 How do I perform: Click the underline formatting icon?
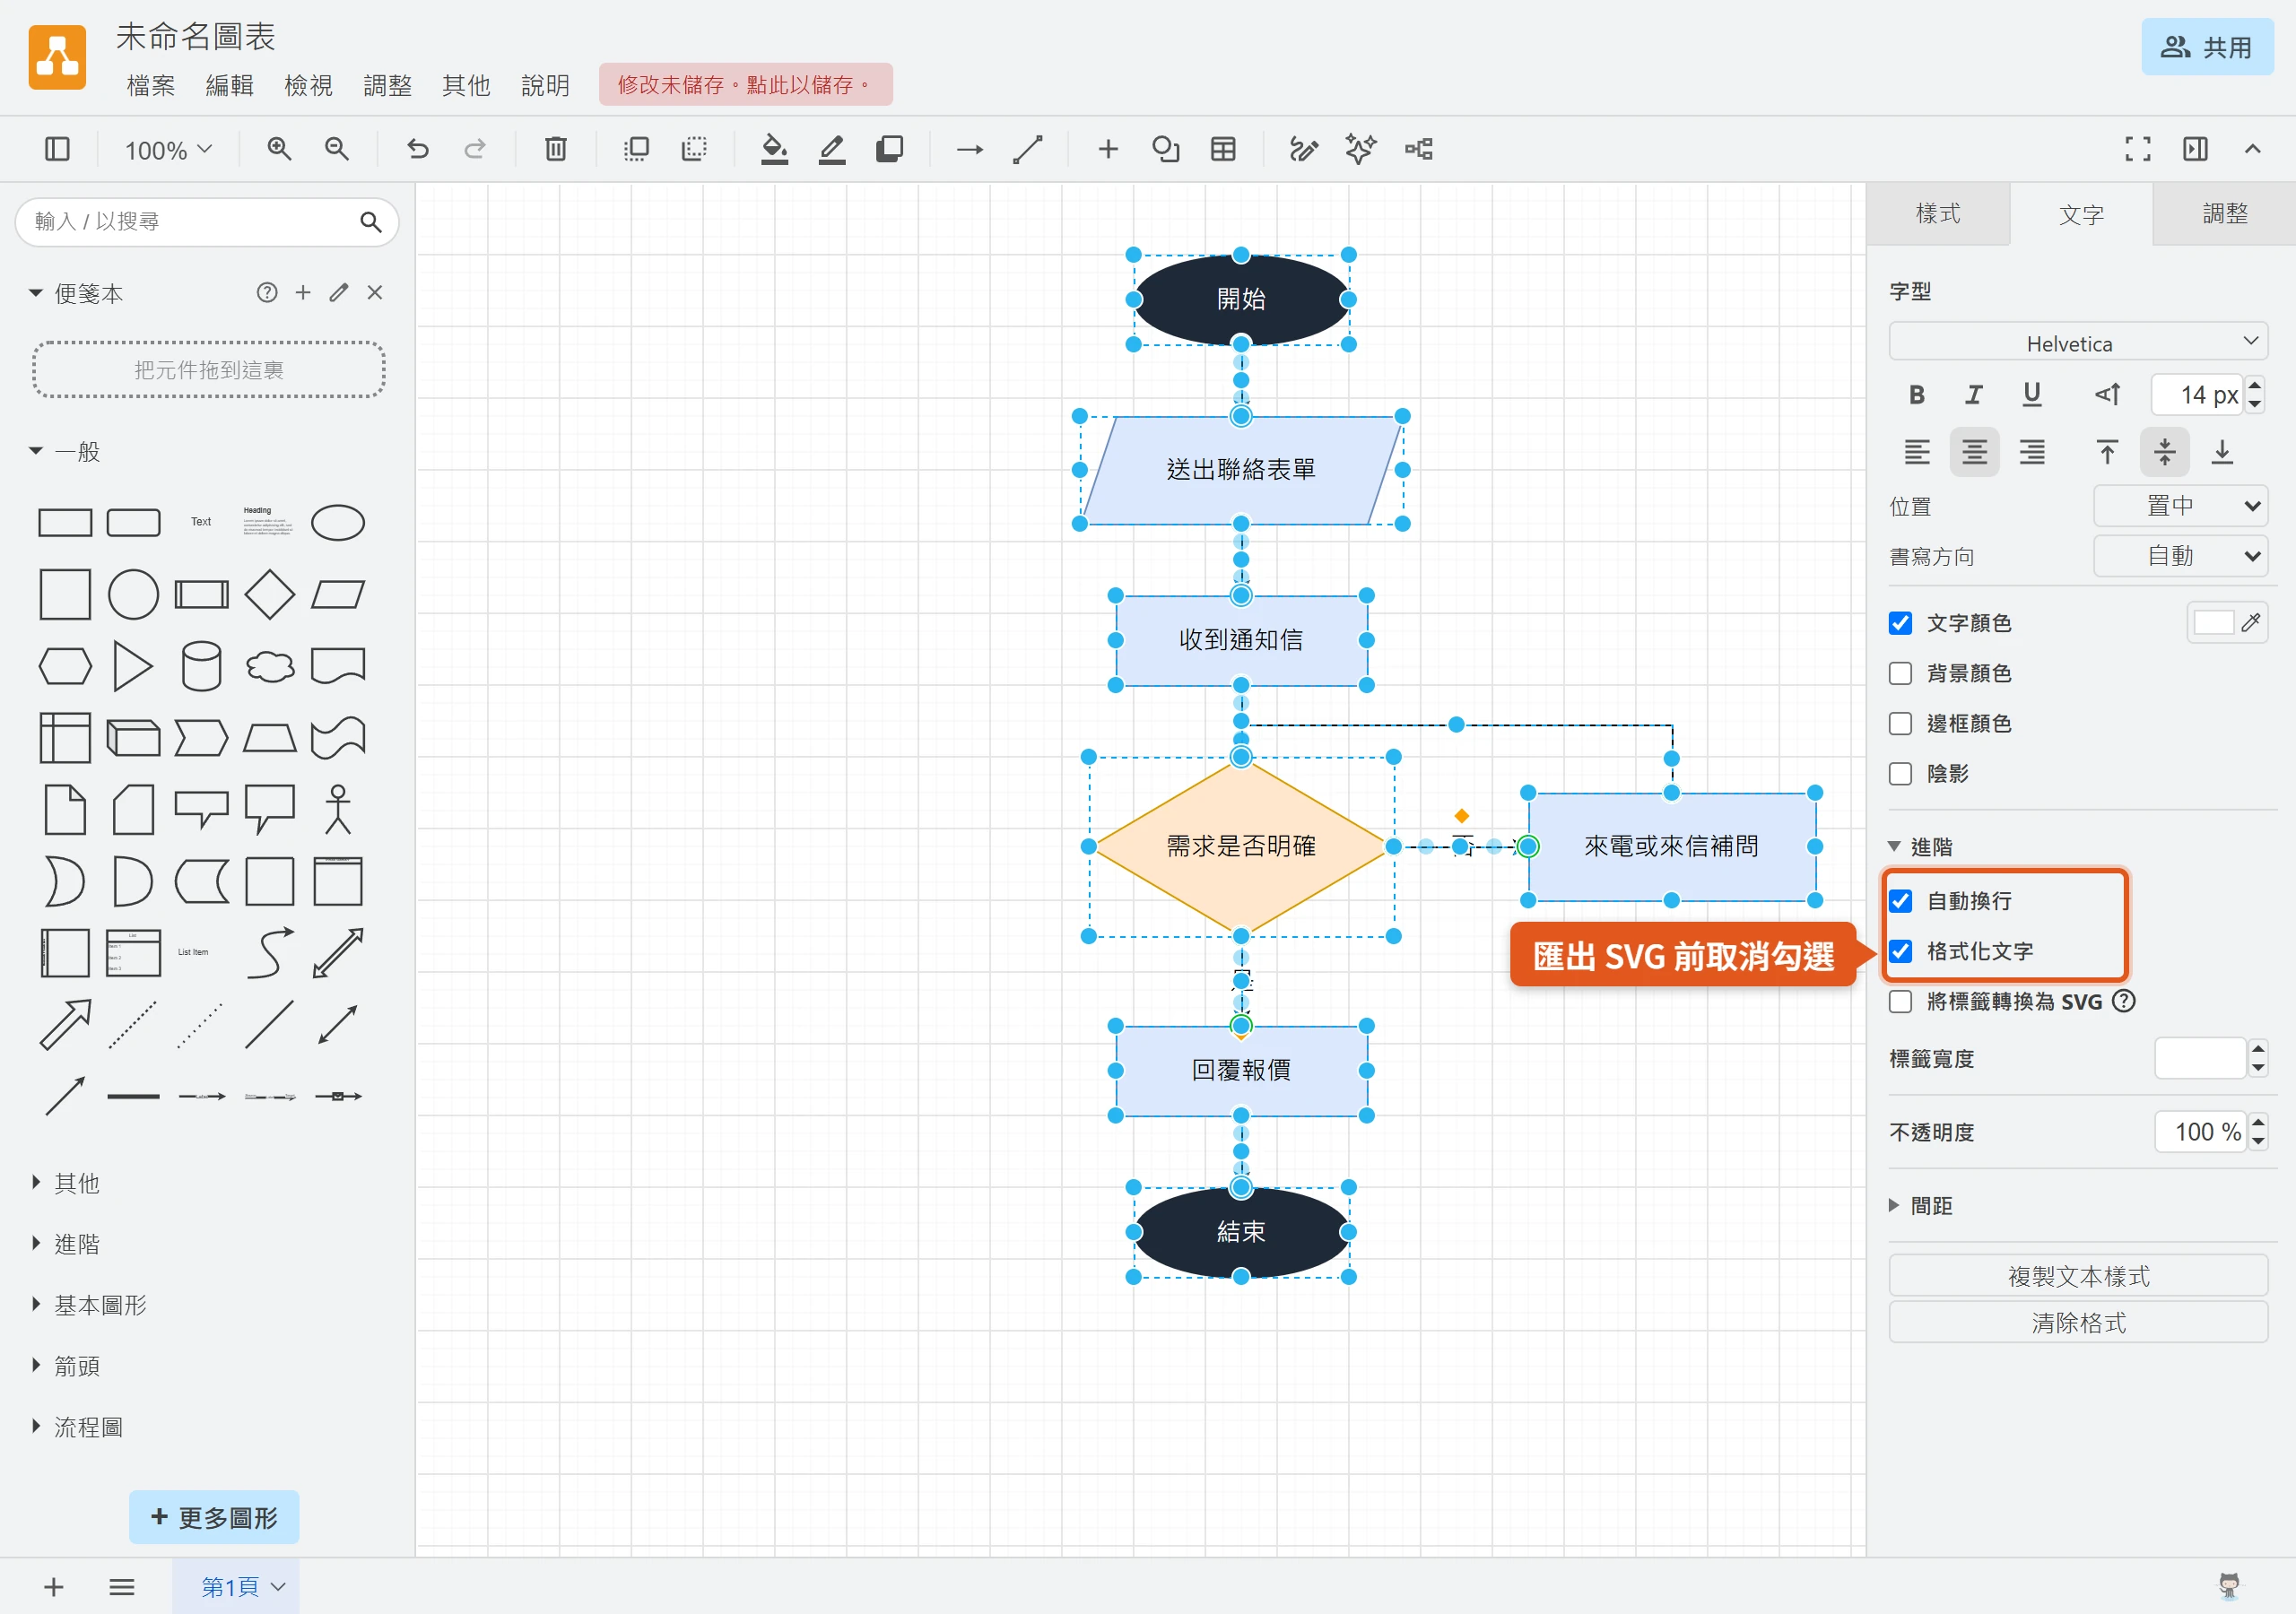(x=2031, y=395)
